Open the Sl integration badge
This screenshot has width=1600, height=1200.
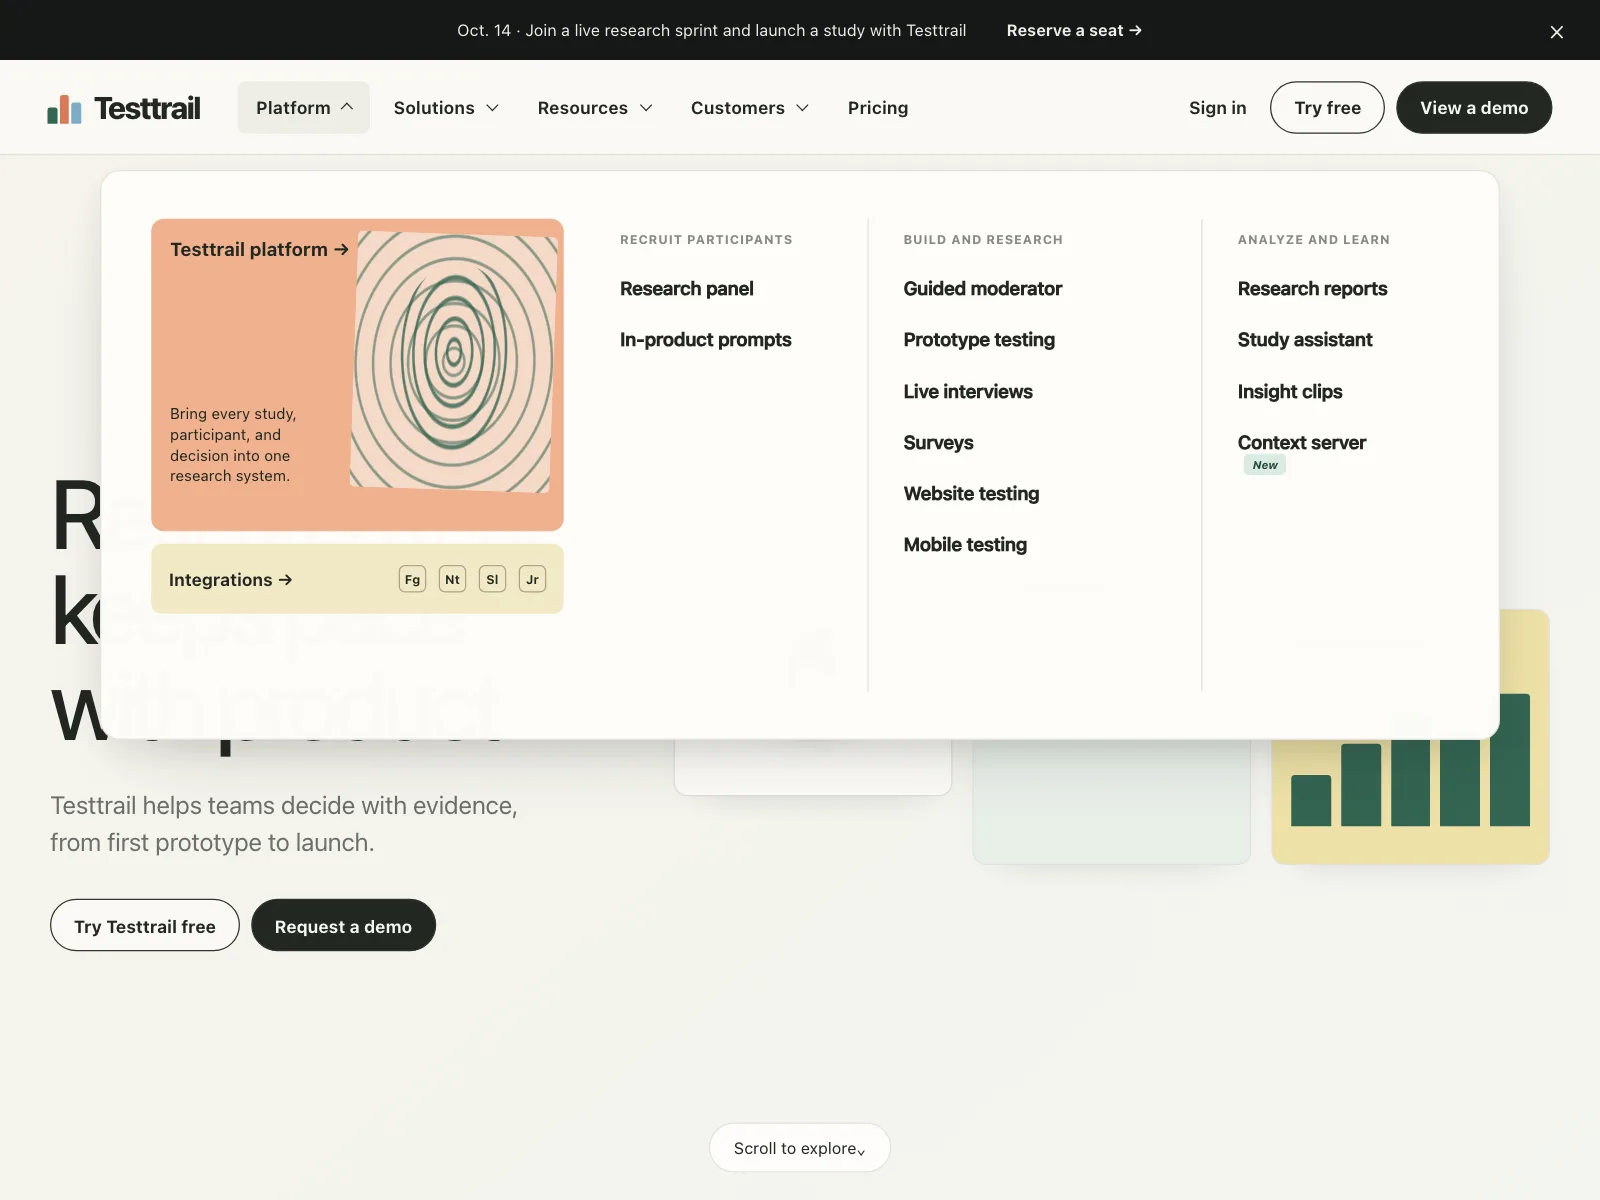pyautogui.click(x=492, y=579)
